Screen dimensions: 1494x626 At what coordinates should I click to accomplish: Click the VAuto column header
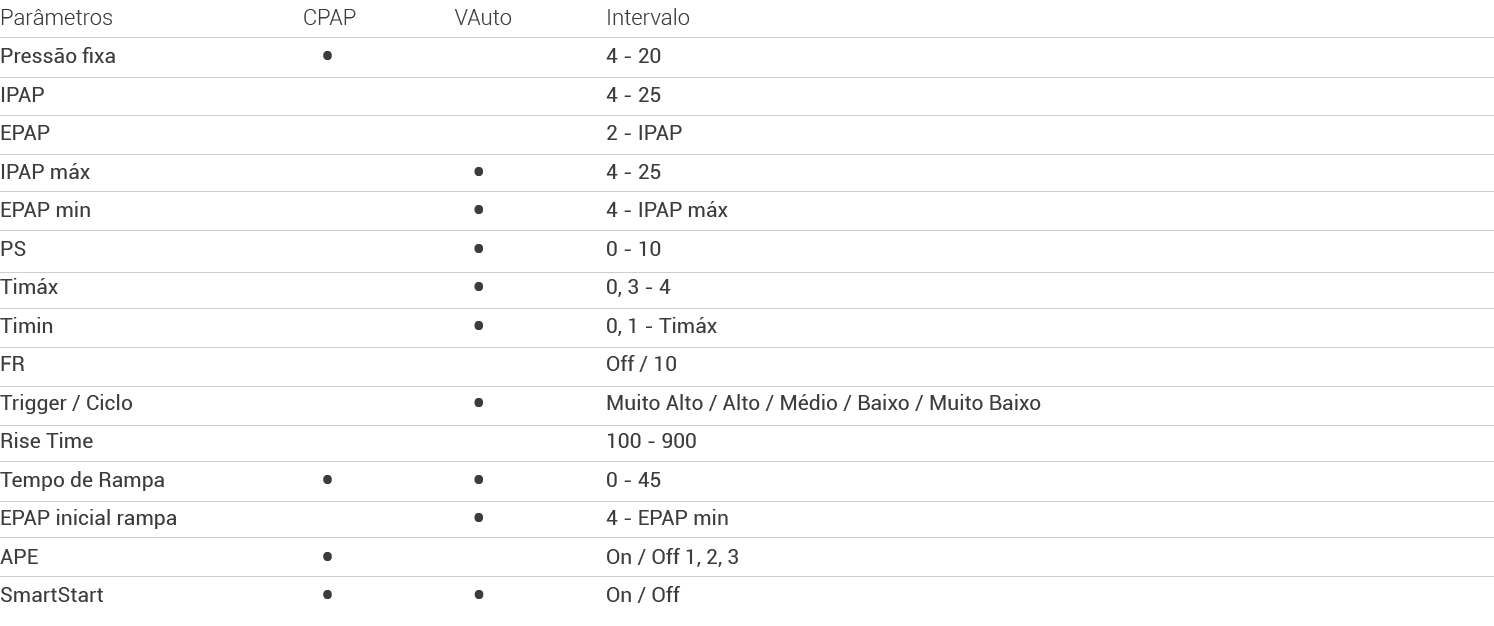482,18
